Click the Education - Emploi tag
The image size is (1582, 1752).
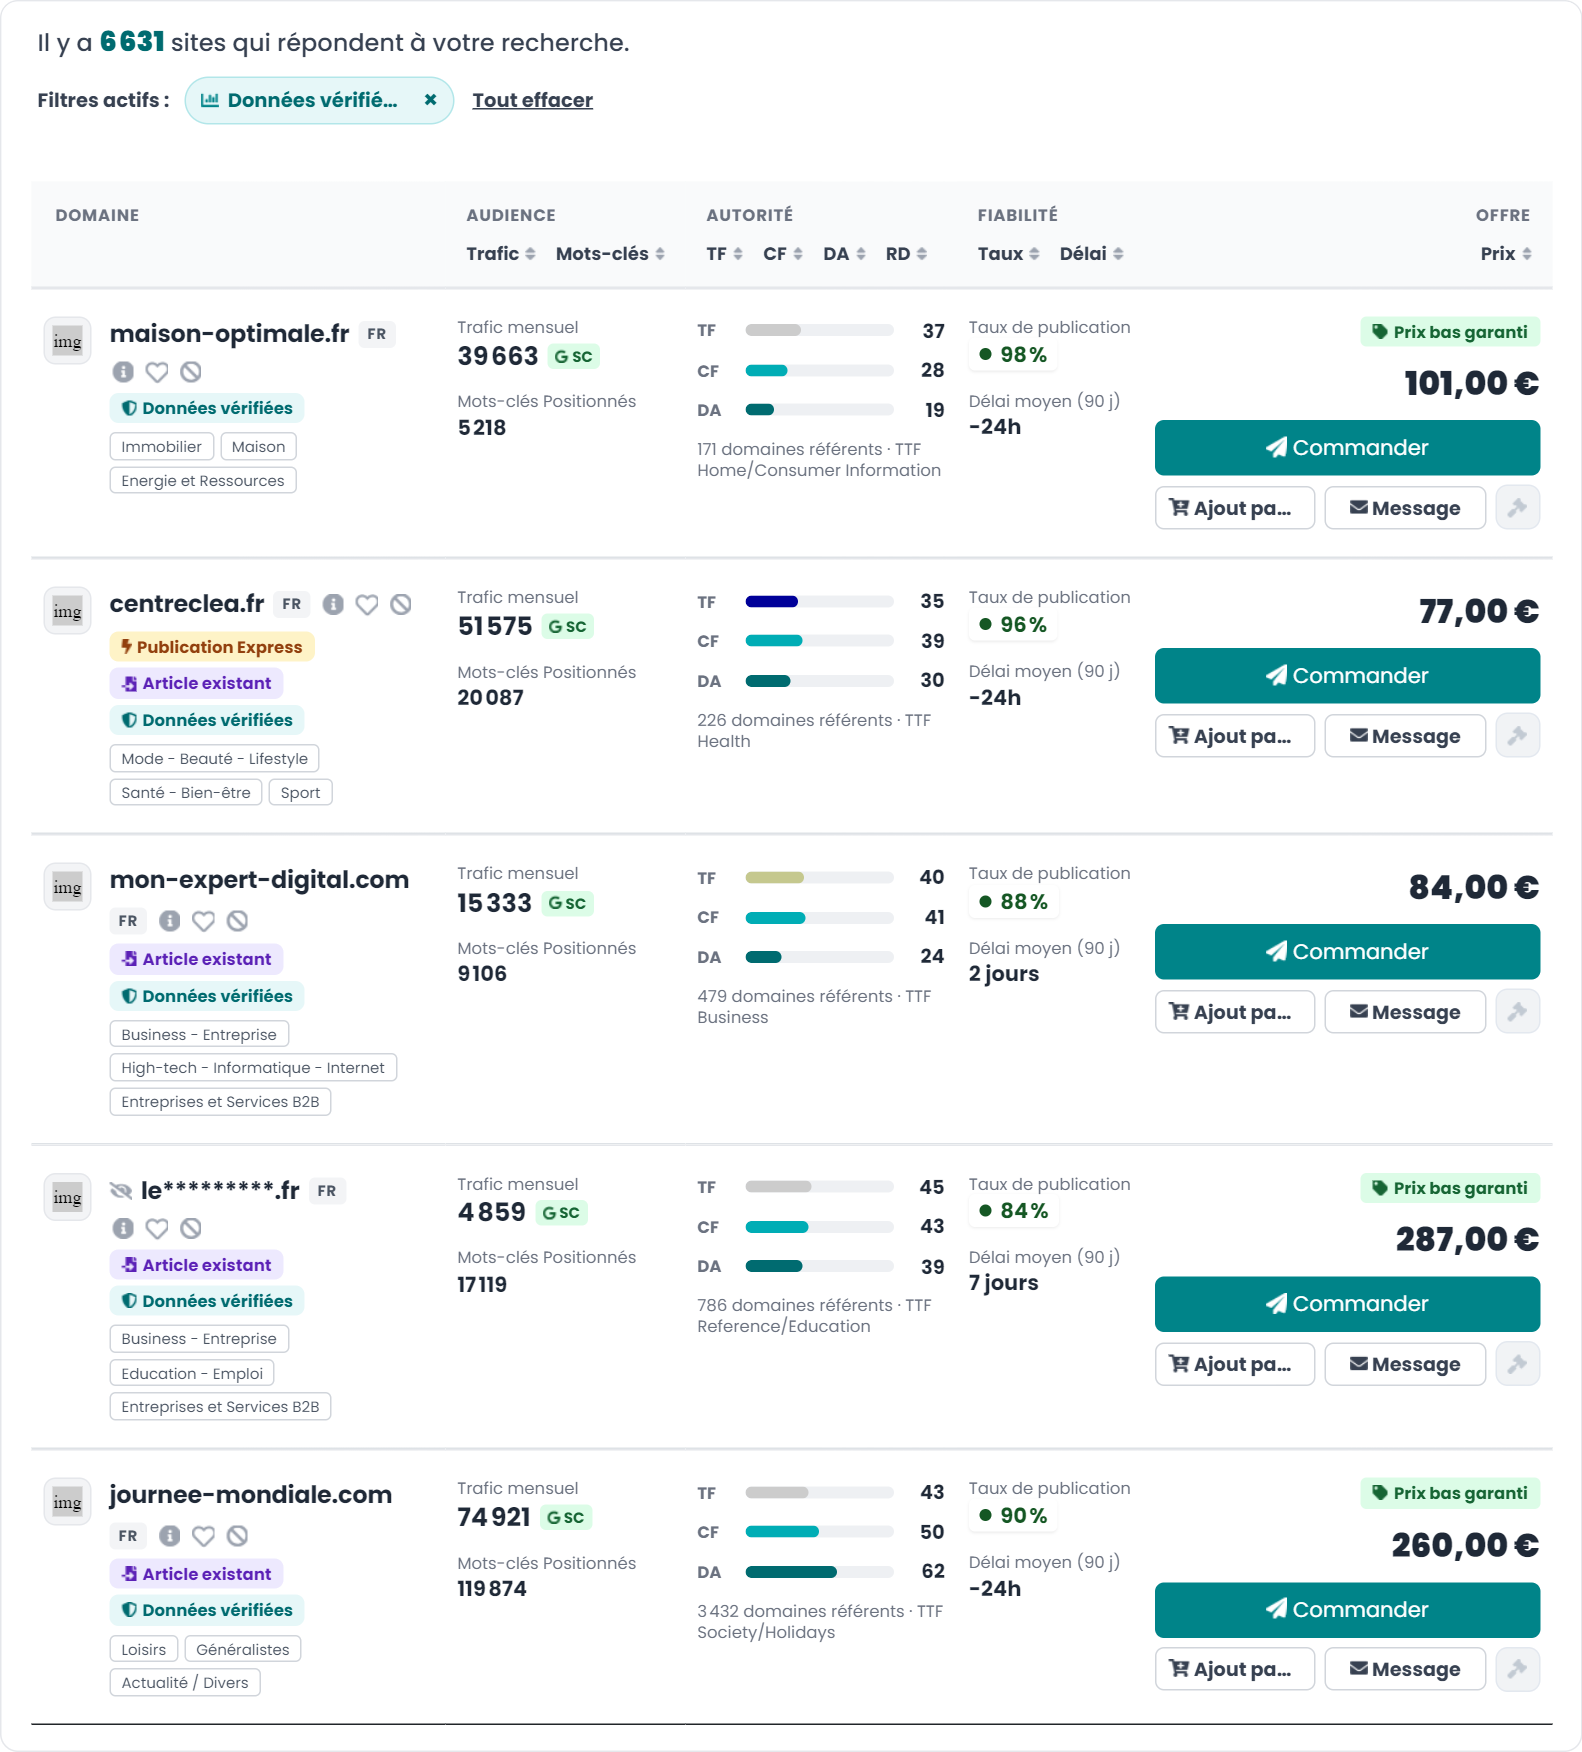pyautogui.click(x=192, y=1374)
